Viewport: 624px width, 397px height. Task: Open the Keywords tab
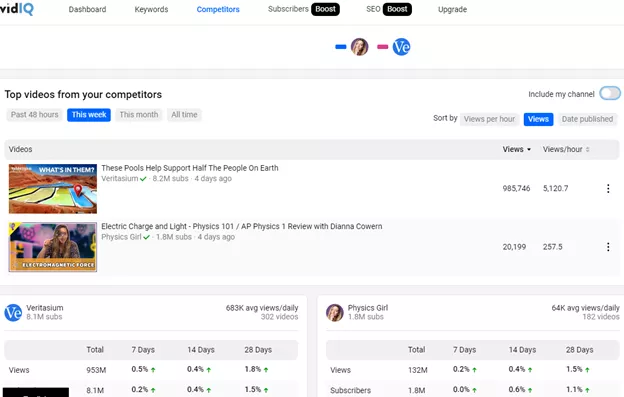tap(151, 9)
